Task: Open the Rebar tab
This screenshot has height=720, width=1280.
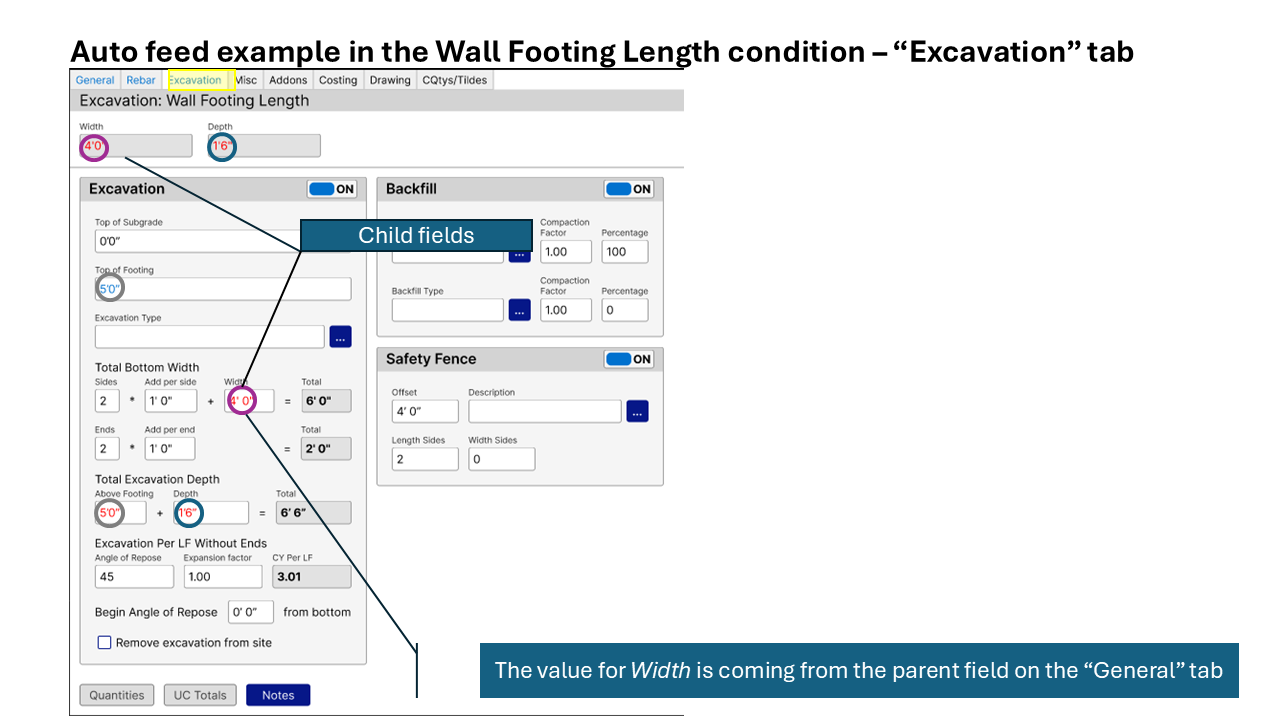Action: [141, 80]
